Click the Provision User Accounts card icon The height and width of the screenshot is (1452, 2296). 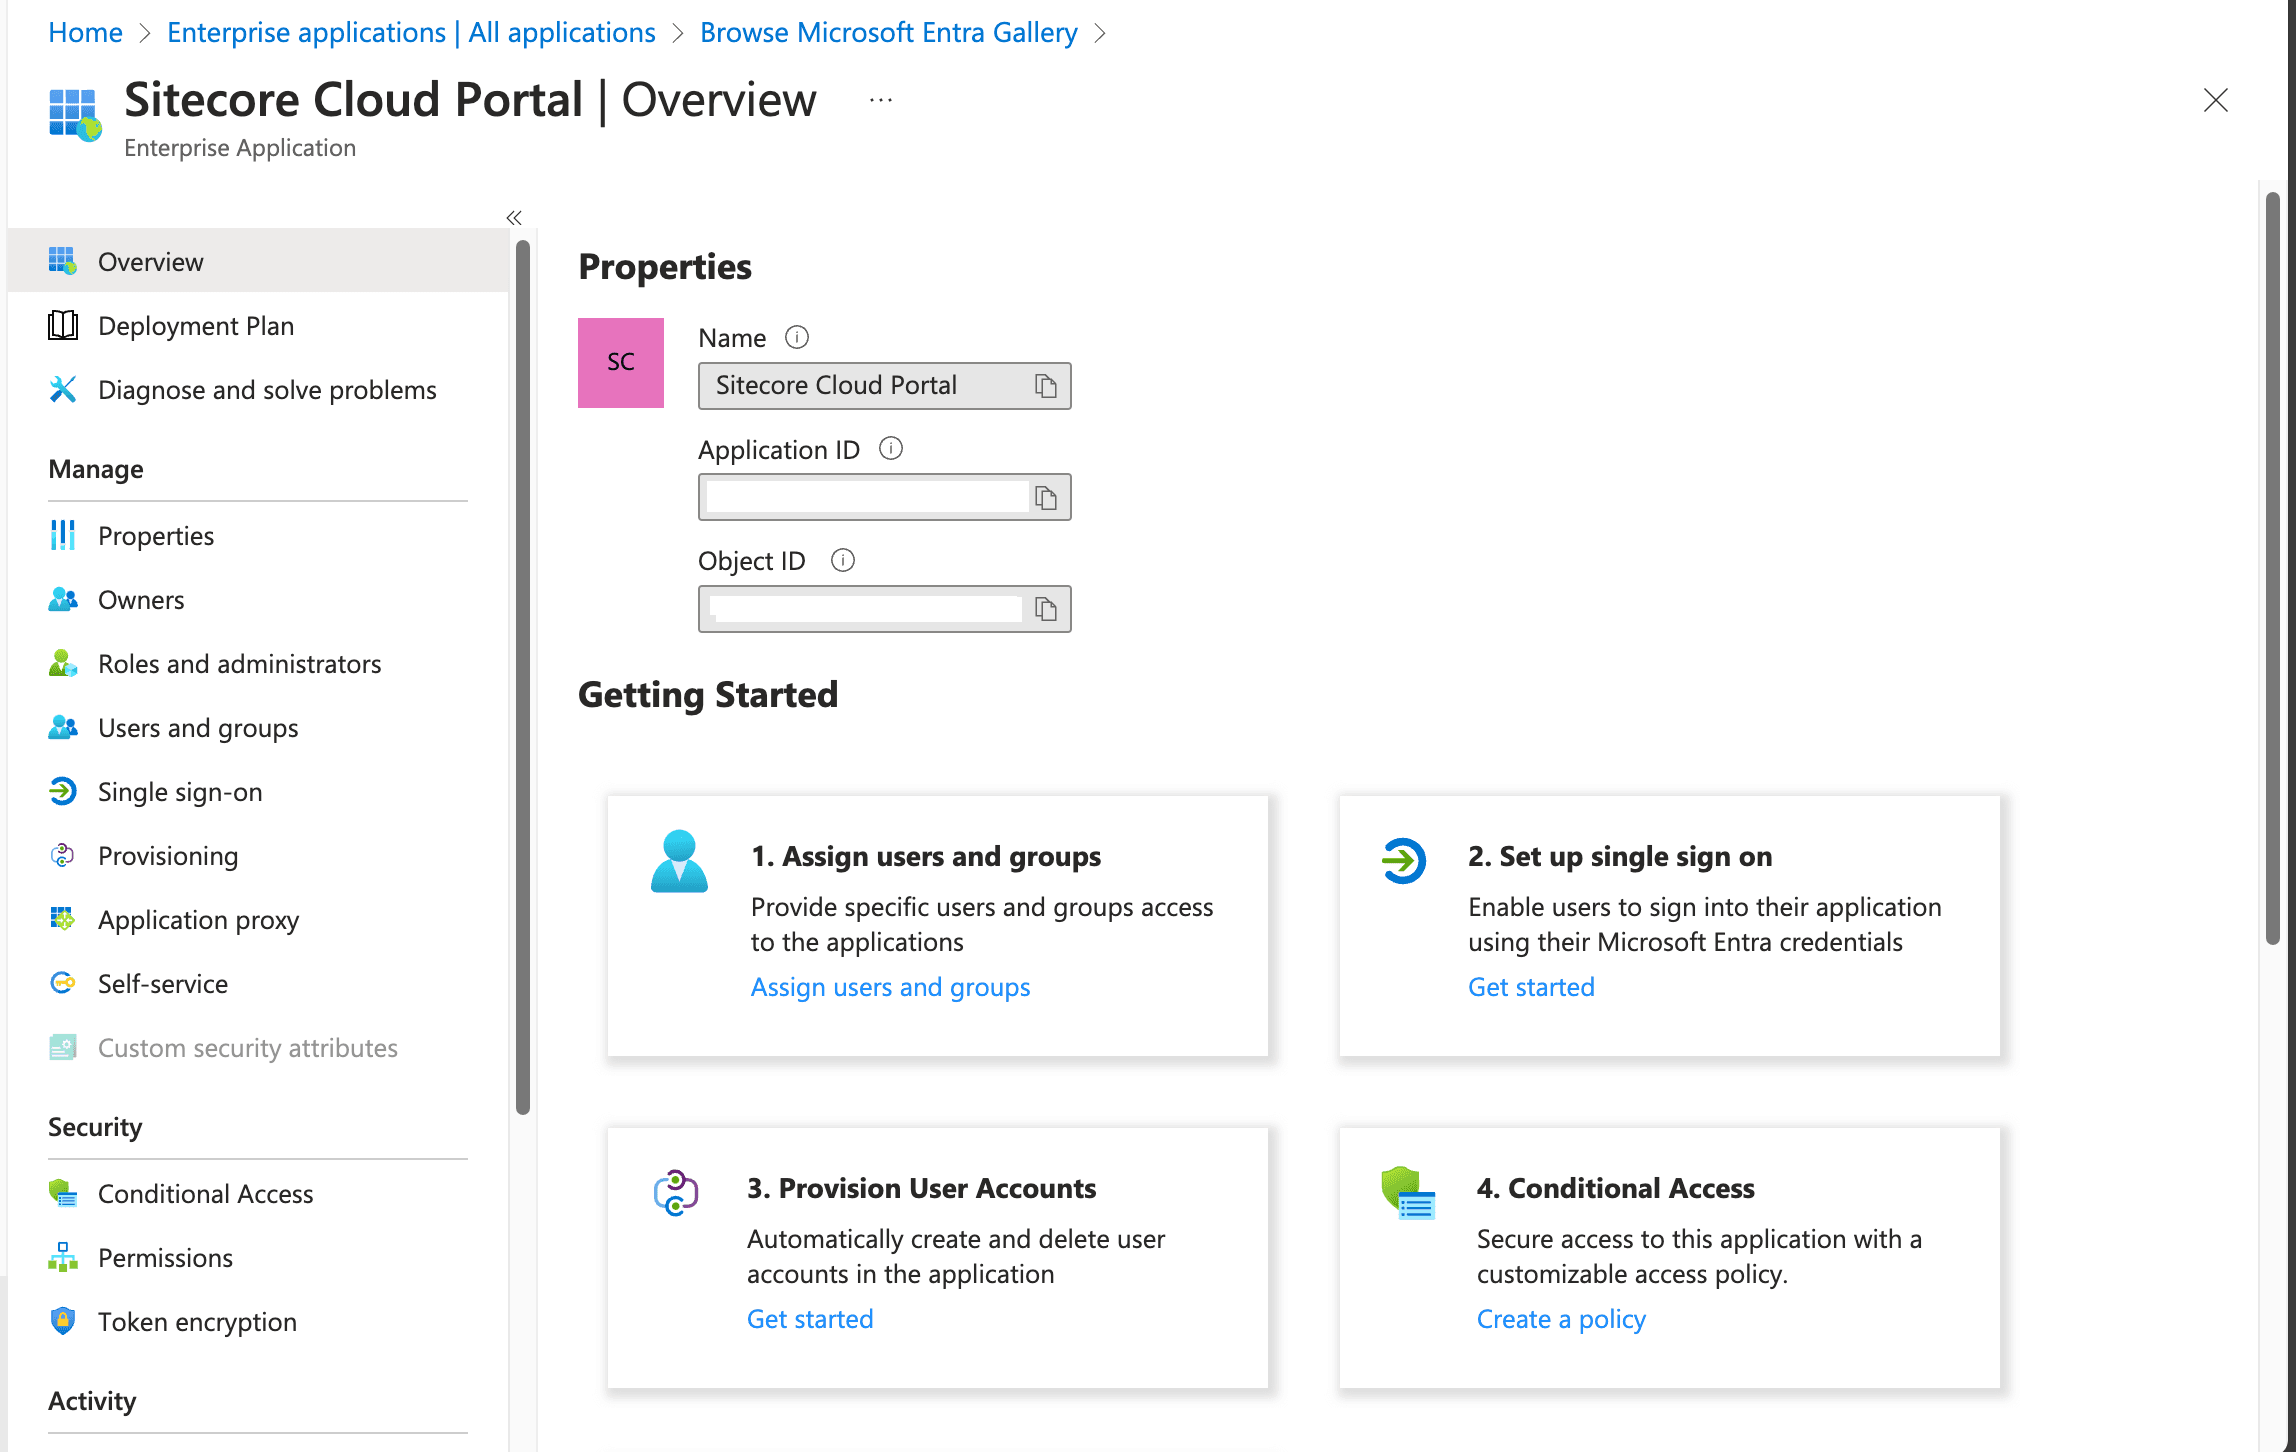(676, 1192)
